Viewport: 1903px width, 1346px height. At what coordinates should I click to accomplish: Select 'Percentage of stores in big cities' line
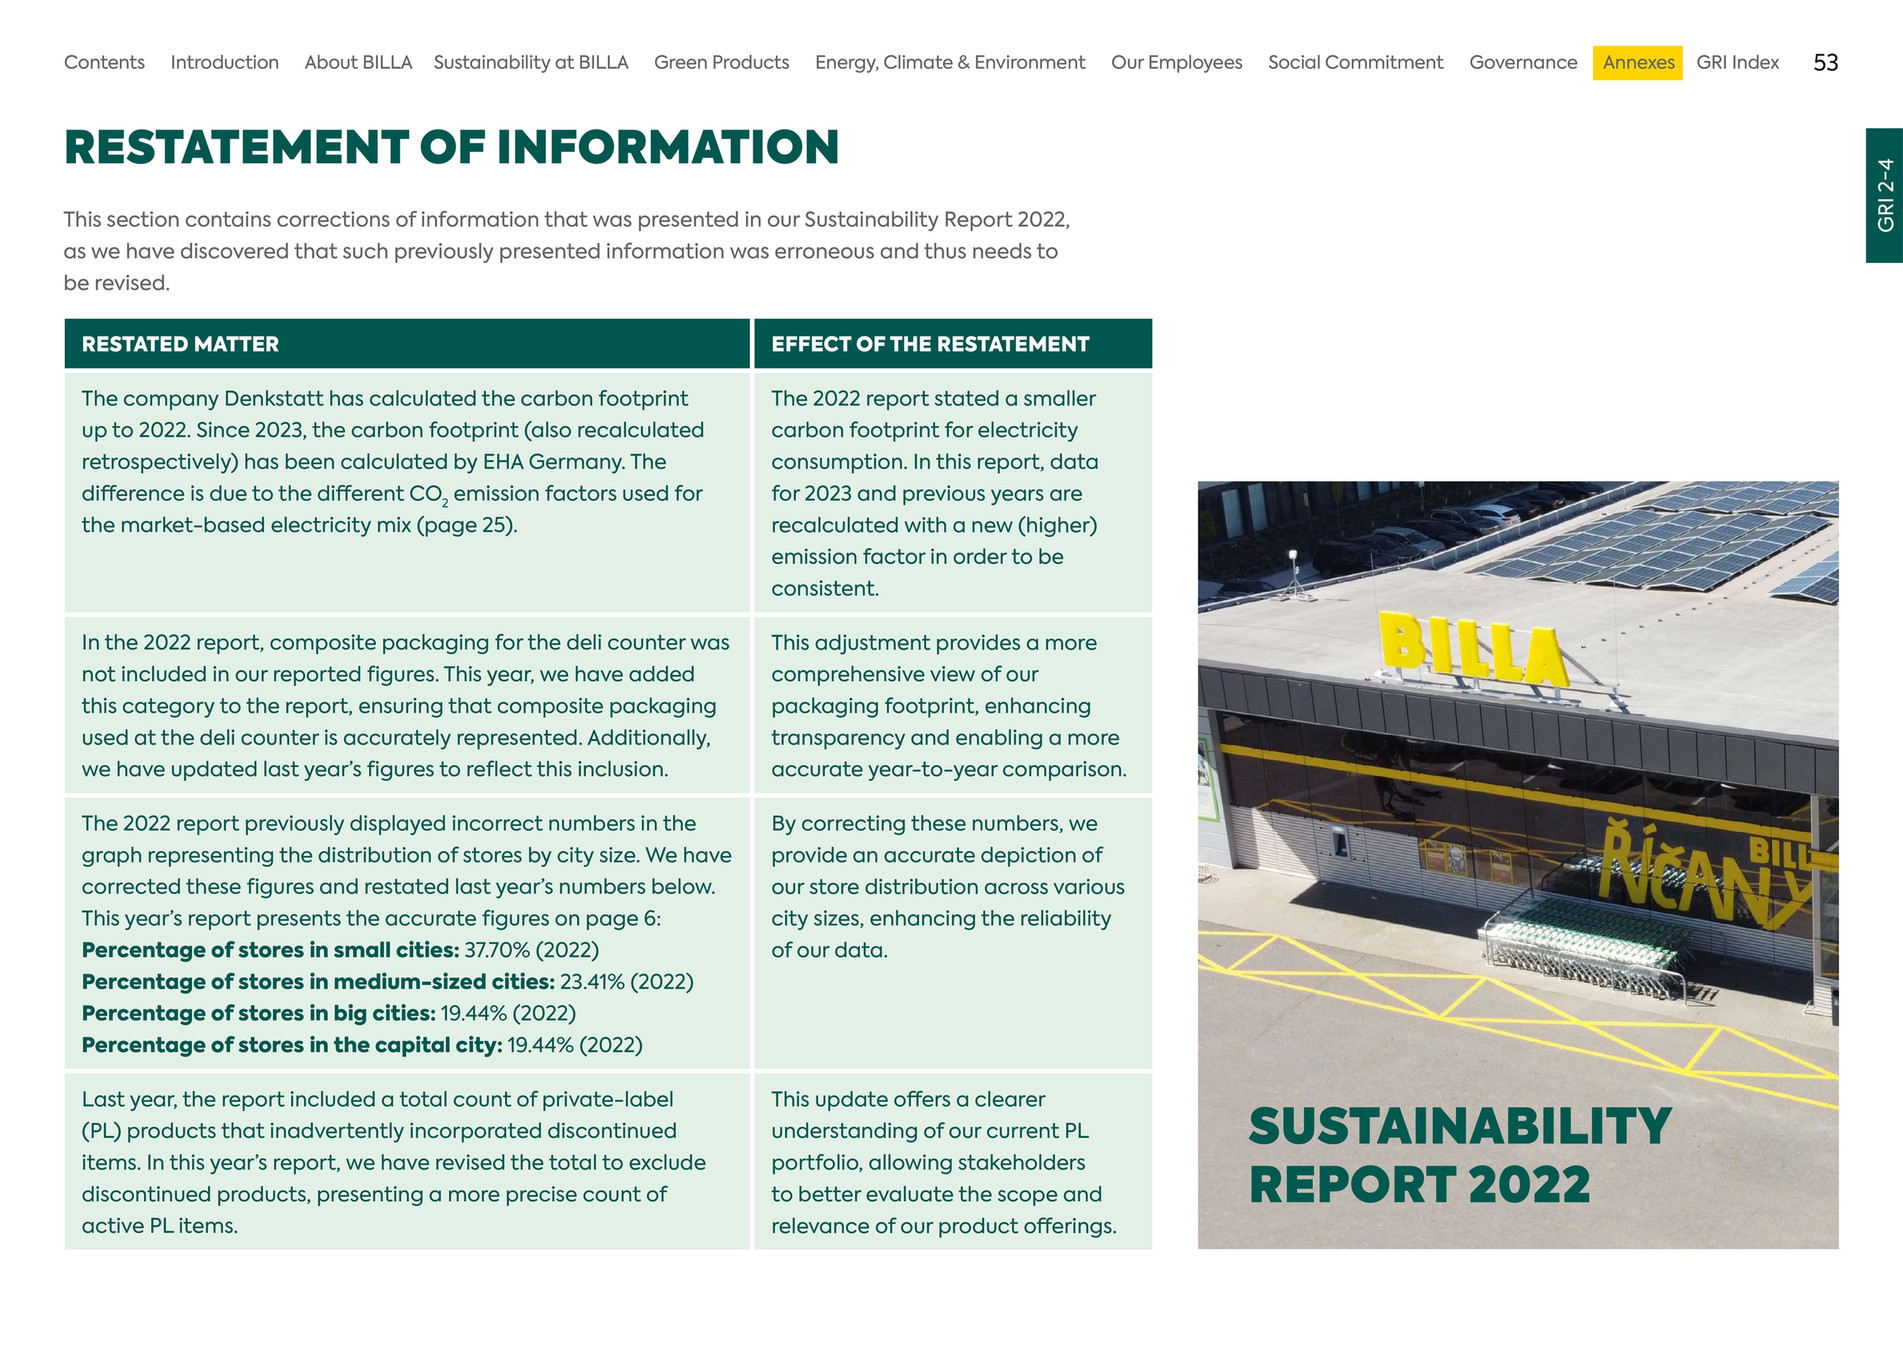tap(328, 1013)
